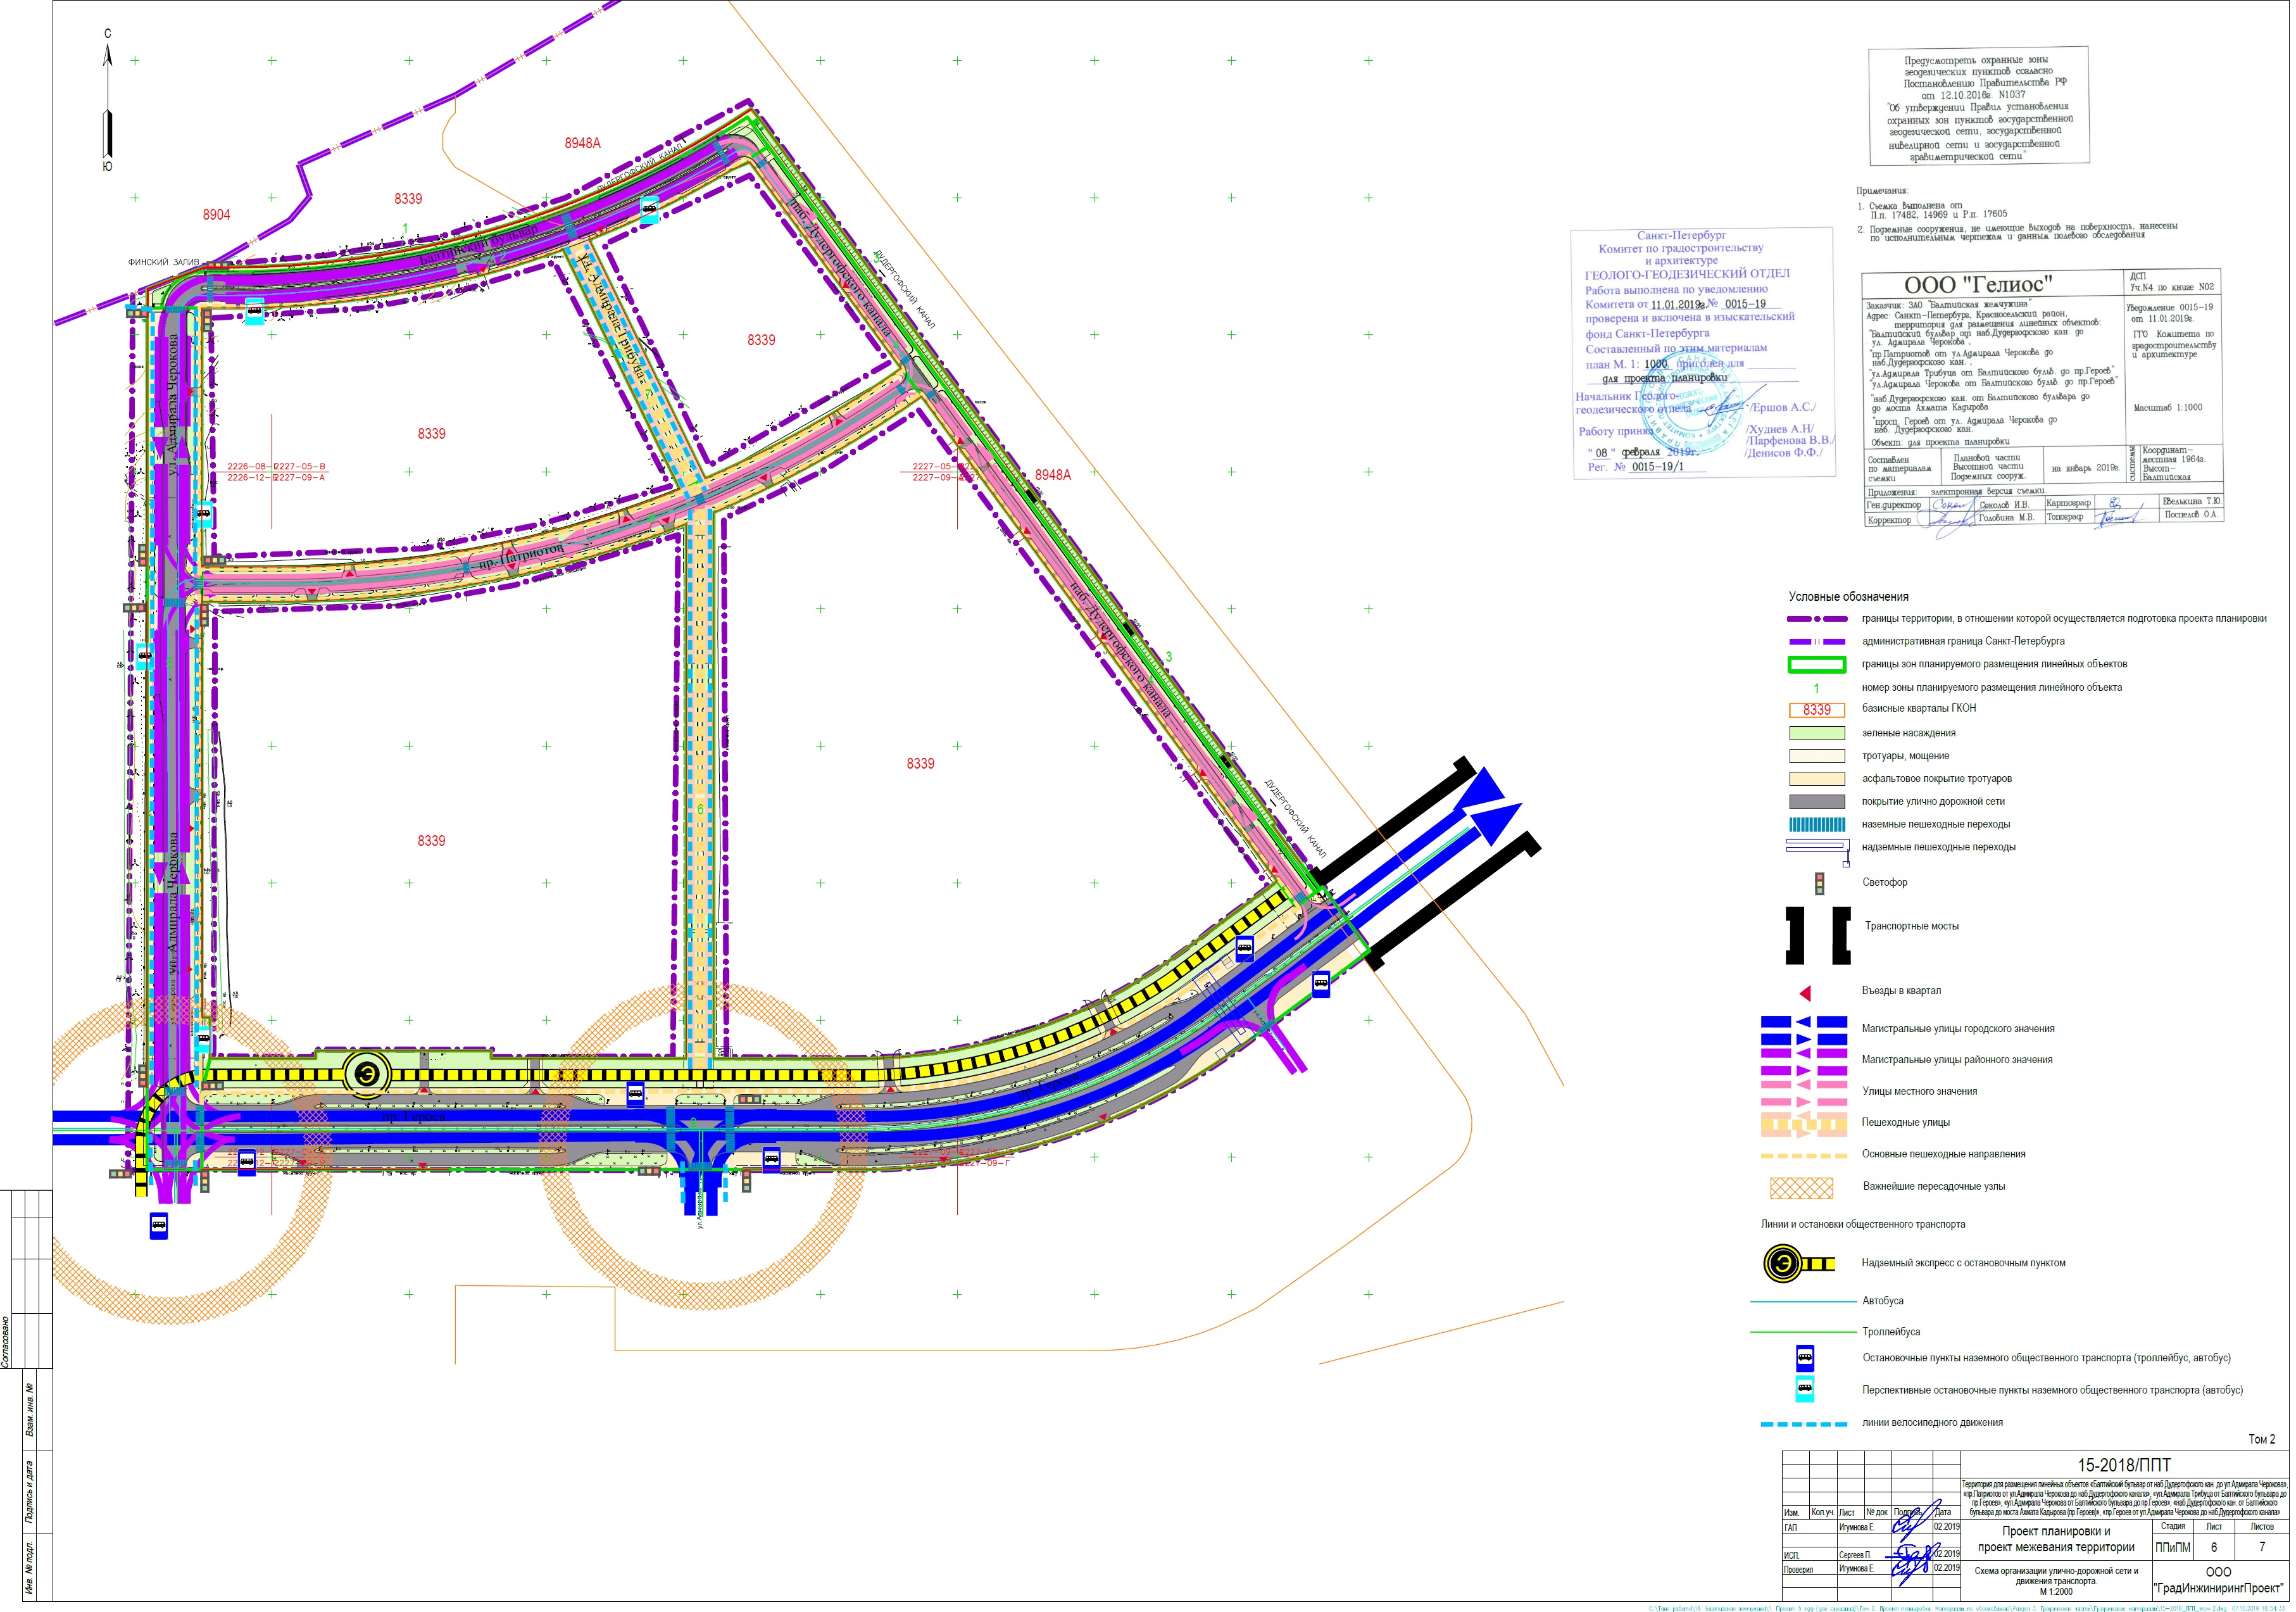Click the blue bus stop icon in legend
This screenshot has height=1612, width=2296.
(x=1806, y=1359)
